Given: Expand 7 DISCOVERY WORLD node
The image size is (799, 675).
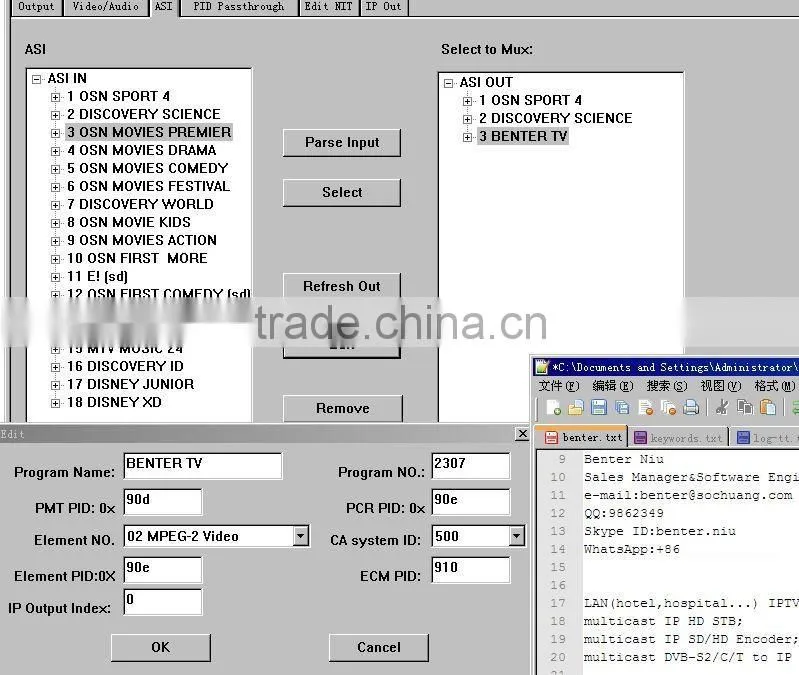Looking at the screenshot, I should (x=56, y=205).
